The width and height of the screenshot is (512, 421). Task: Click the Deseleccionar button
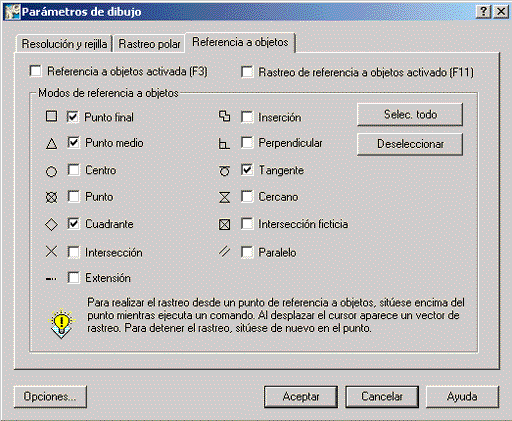410,144
